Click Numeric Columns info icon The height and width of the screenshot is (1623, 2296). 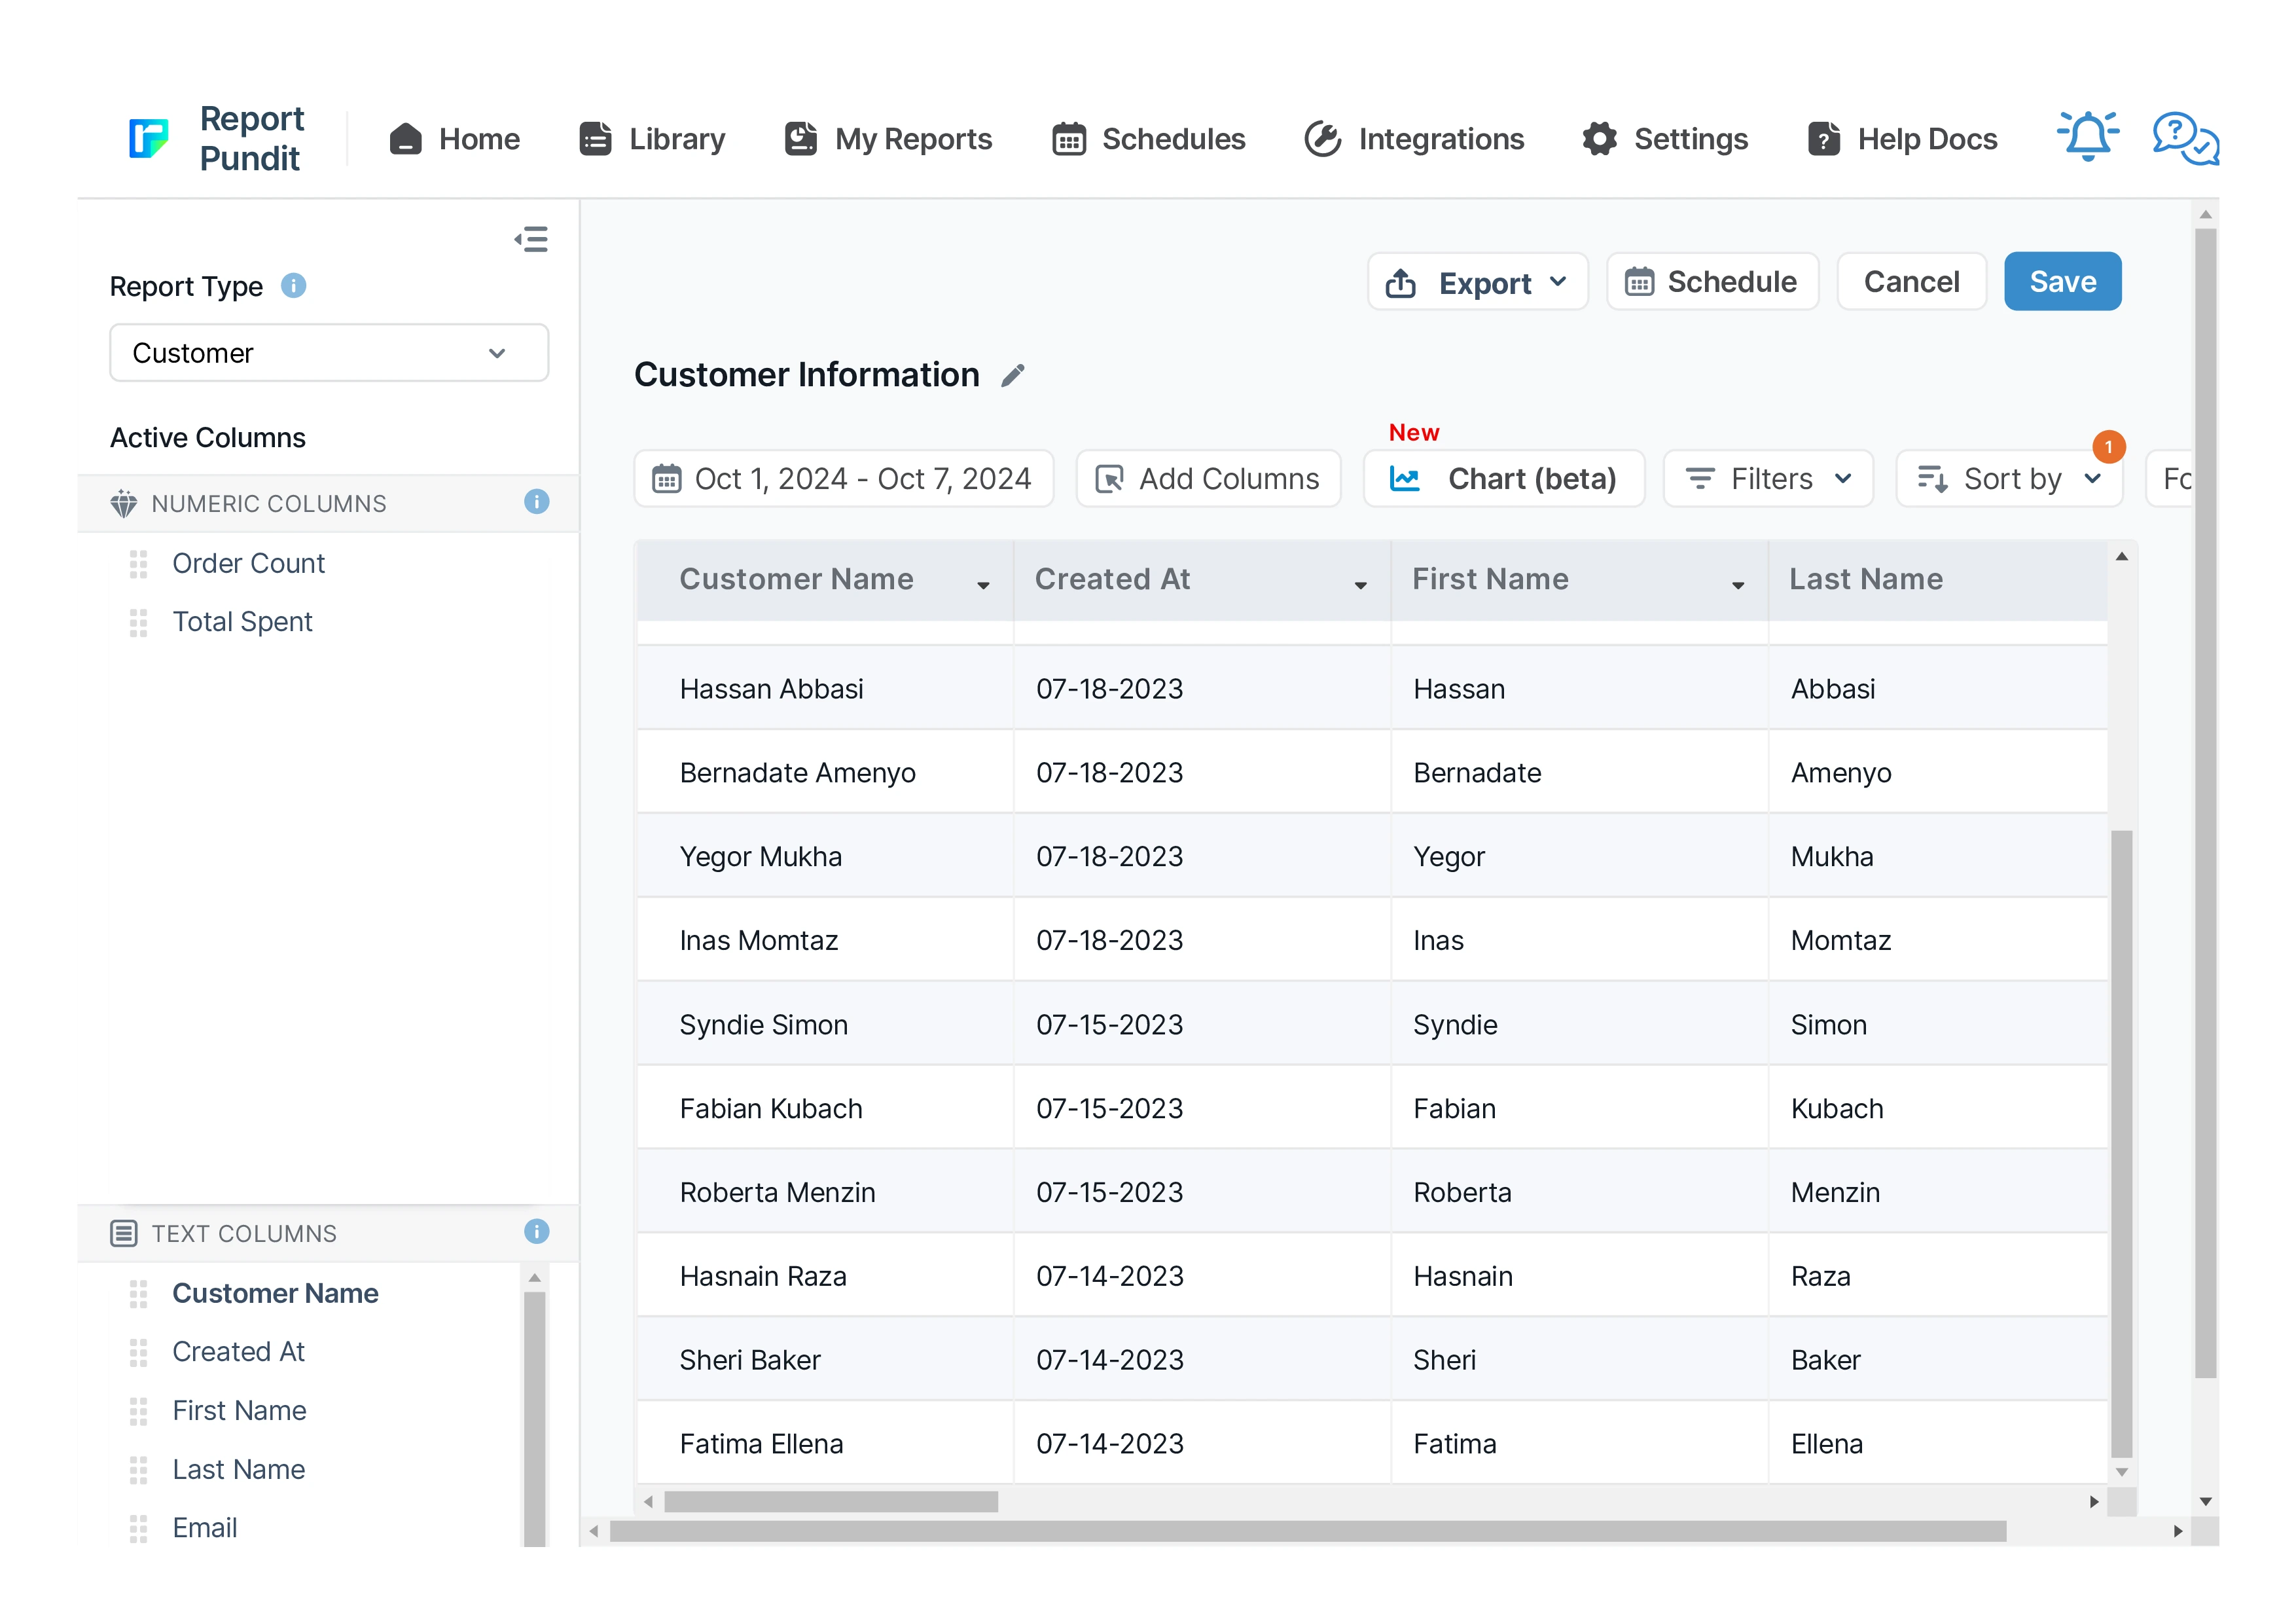click(536, 502)
